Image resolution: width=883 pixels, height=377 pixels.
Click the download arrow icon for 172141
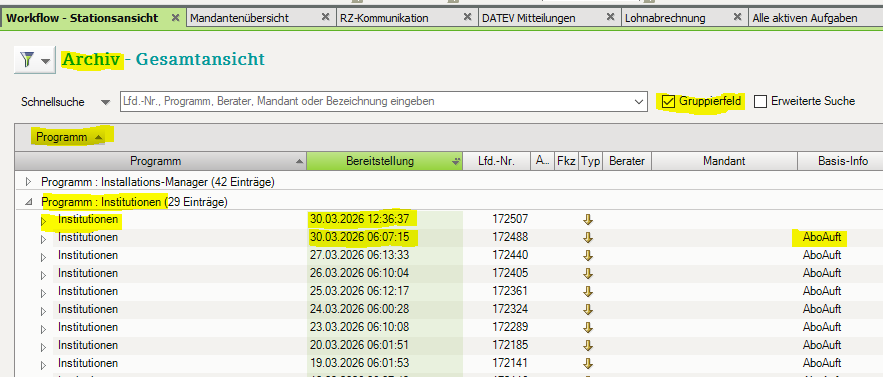[x=588, y=363]
